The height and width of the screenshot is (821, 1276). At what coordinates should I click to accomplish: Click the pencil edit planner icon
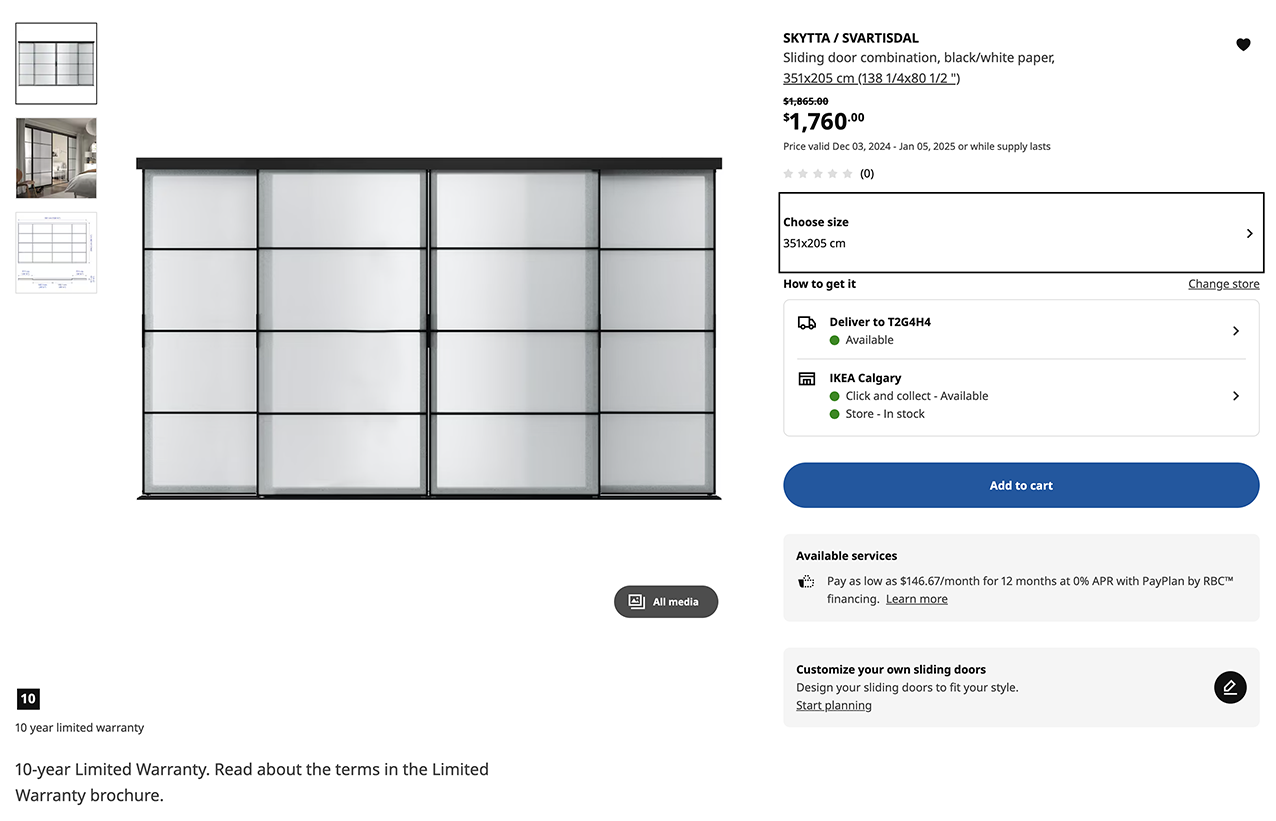[1230, 687]
